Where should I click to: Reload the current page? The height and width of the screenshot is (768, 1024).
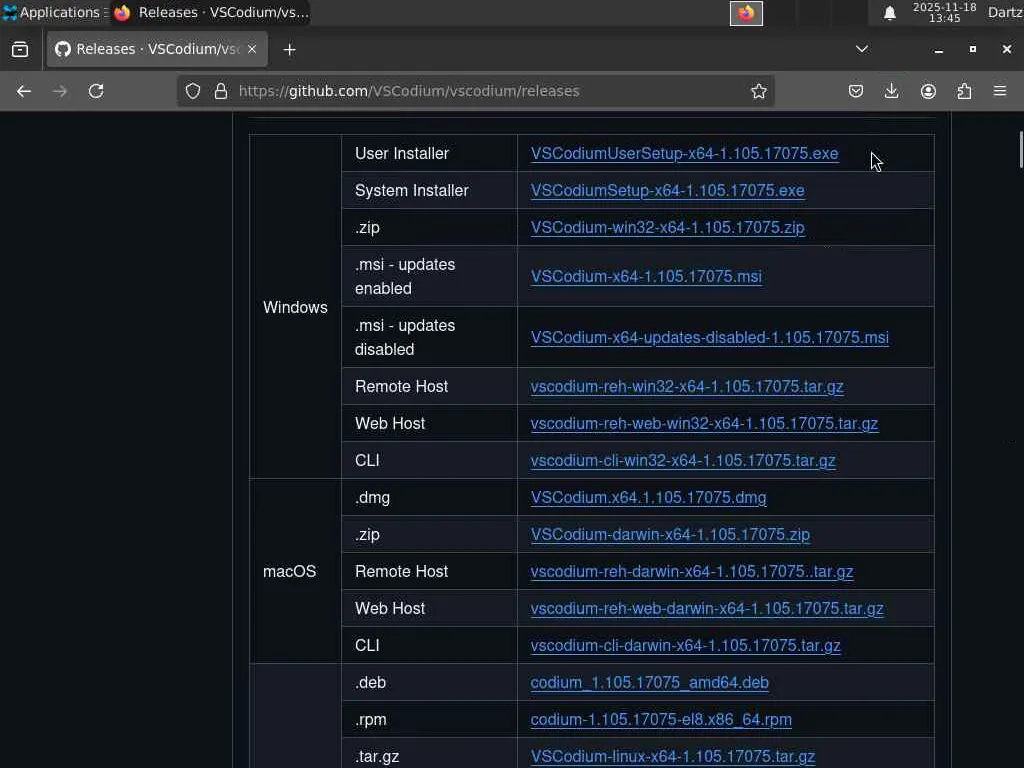click(x=96, y=91)
